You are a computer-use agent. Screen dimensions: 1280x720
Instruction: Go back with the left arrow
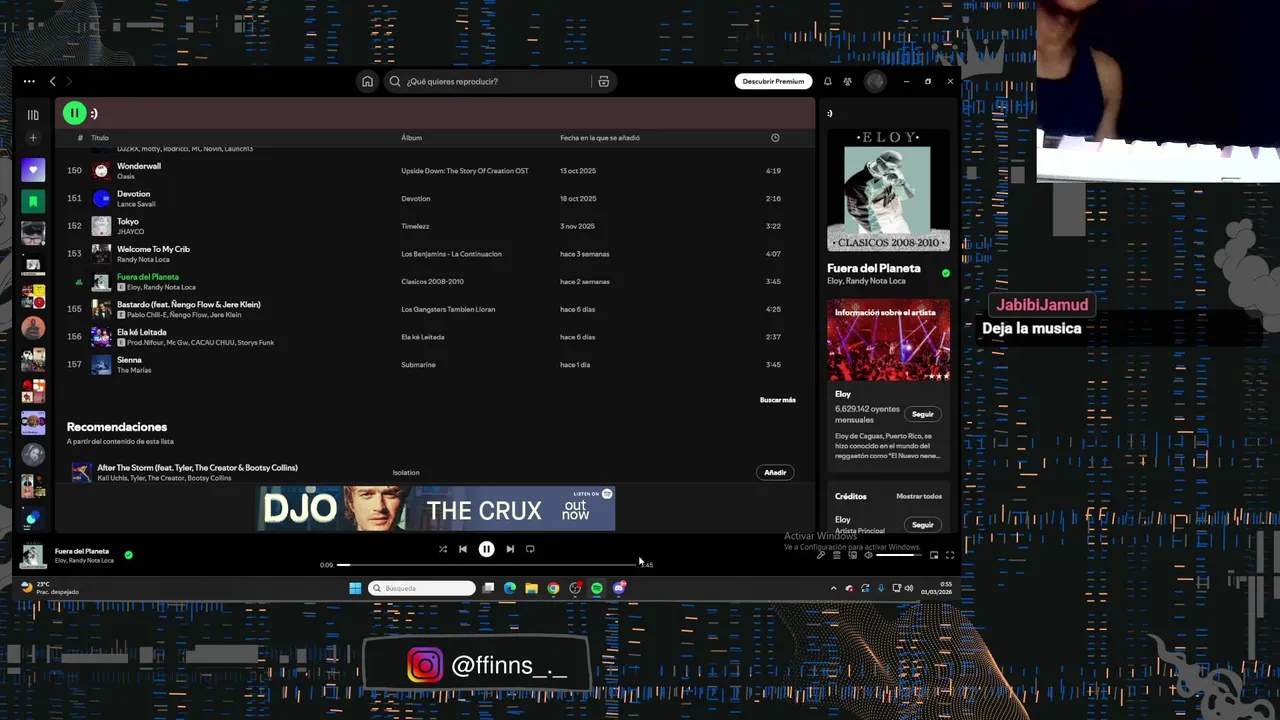(x=53, y=81)
